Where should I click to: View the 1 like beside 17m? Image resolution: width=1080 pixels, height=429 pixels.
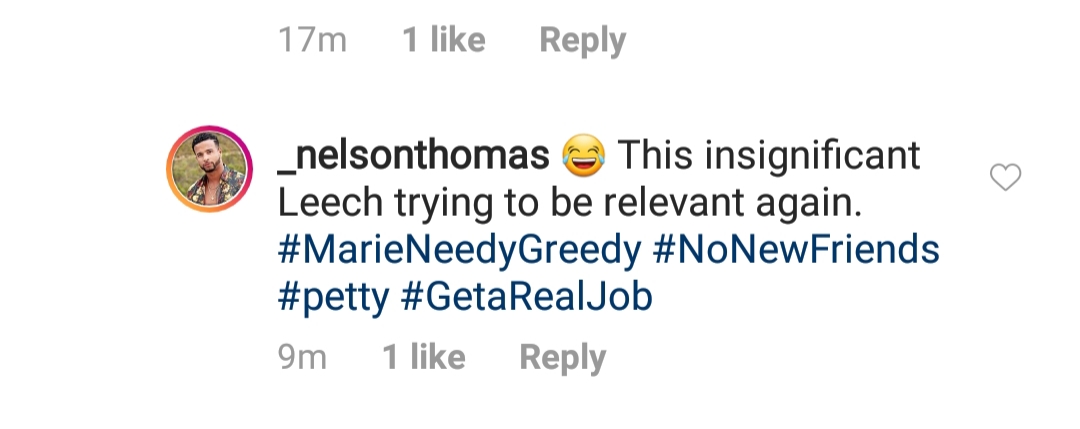tap(444, 39)
